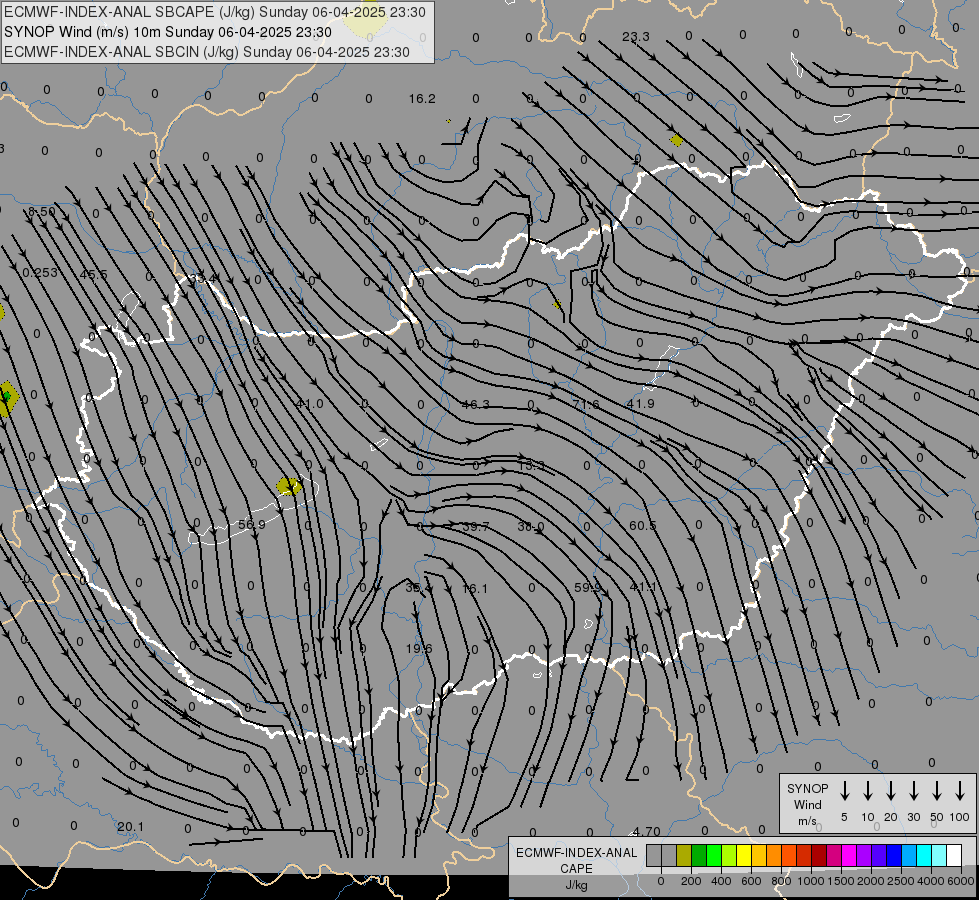
Task: Click the 4.70 value above the CAPE legend
Action: (x=646, y=832)
